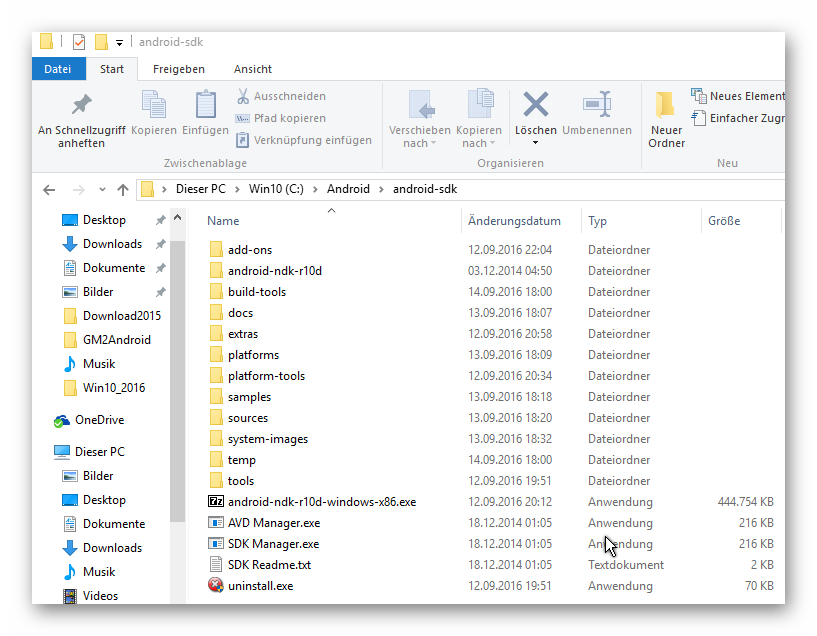Screen dimensions: 817x636
Task: Click the navigation pane scroll up arrow
Action: pos(177,218)
